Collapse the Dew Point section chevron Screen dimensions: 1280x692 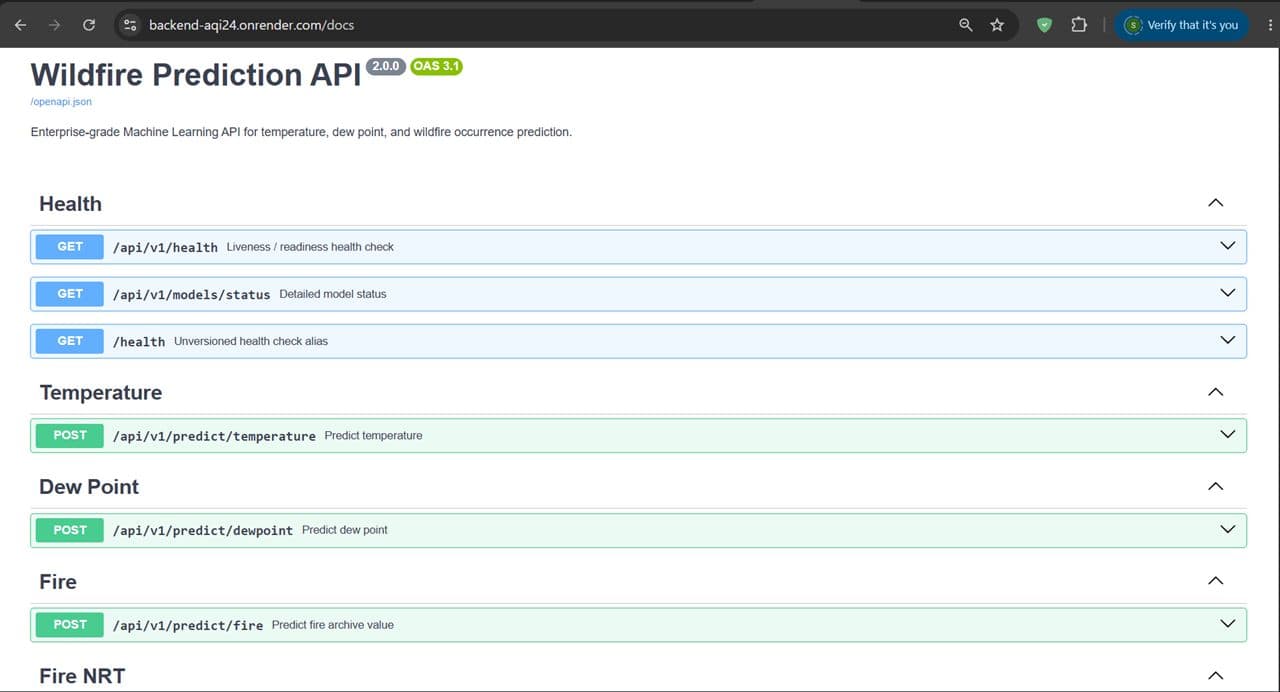click(1216, 487)
